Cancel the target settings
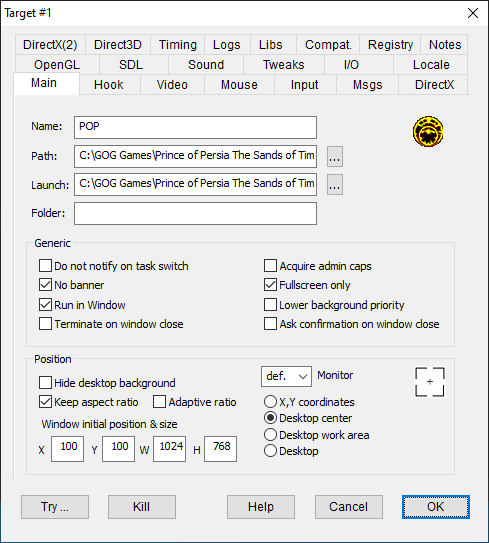Screen dimensions: 489x543 click(x=349, y=507)
